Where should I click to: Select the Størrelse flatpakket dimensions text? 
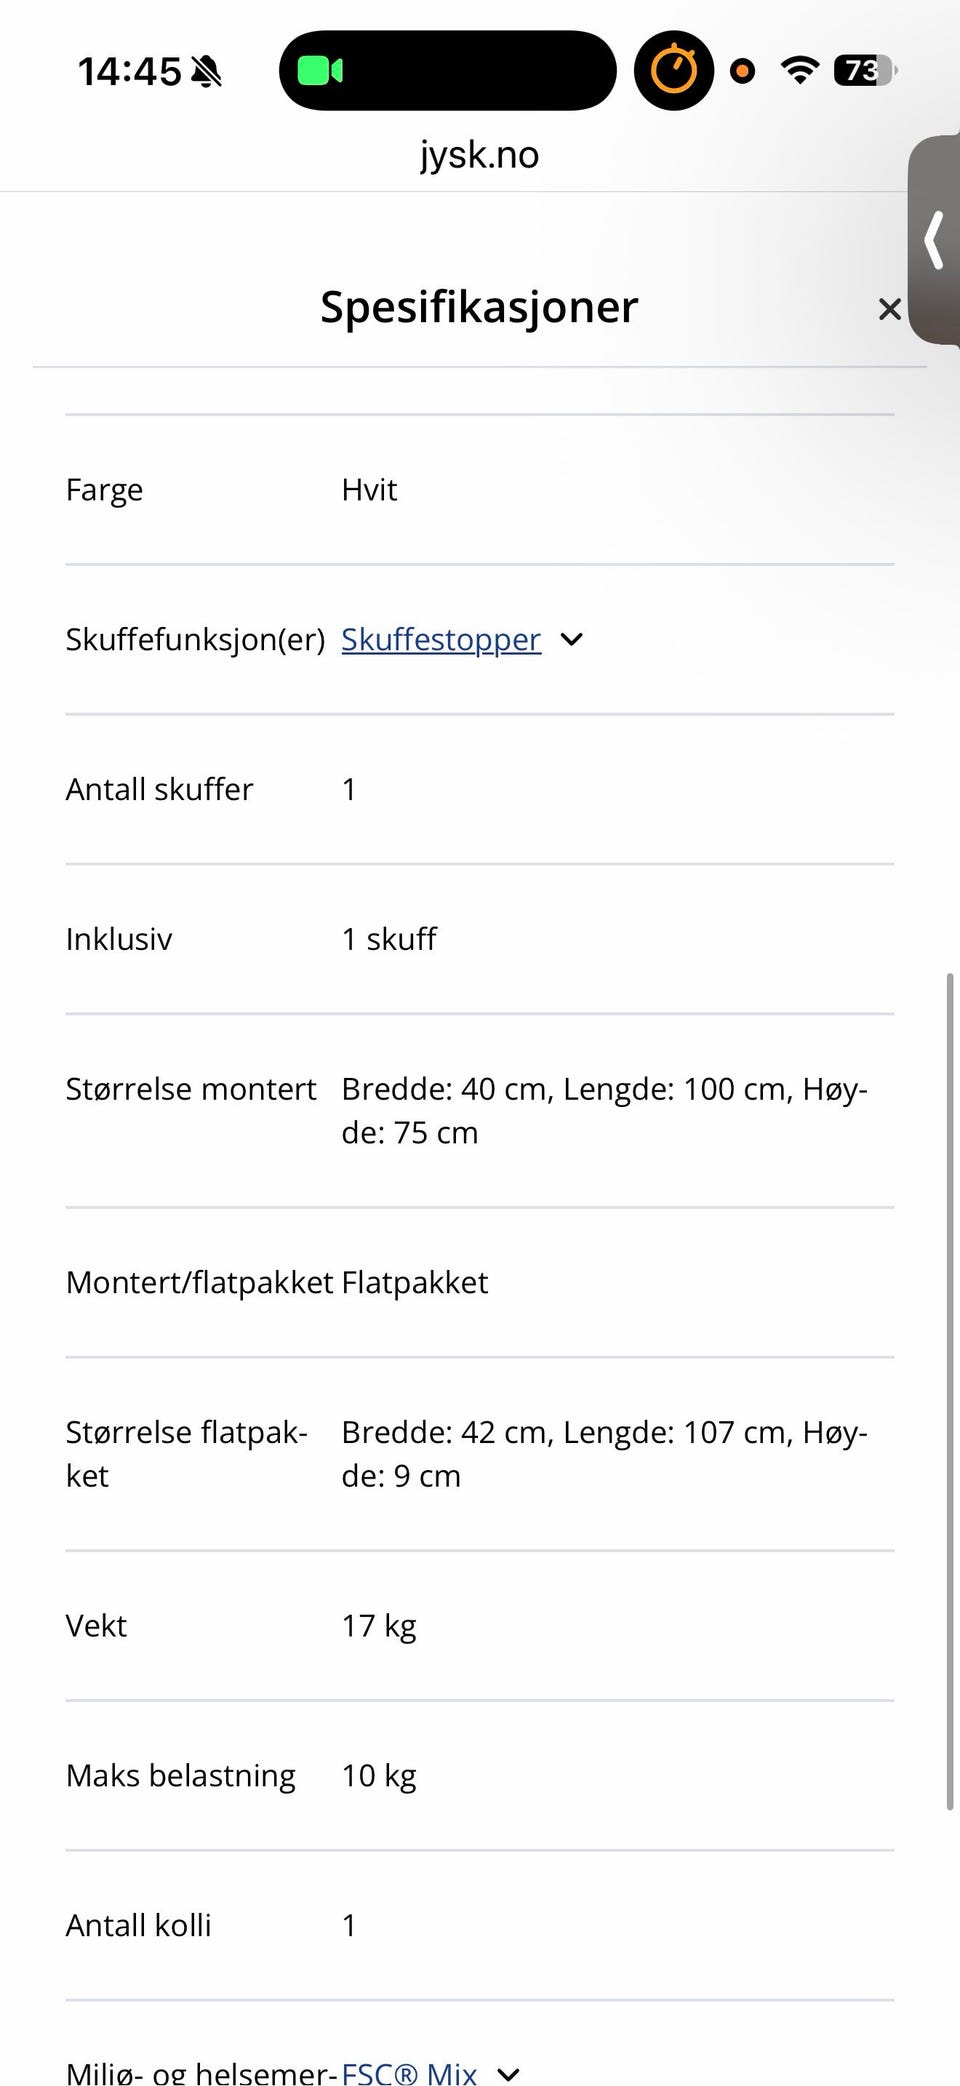604,1454
